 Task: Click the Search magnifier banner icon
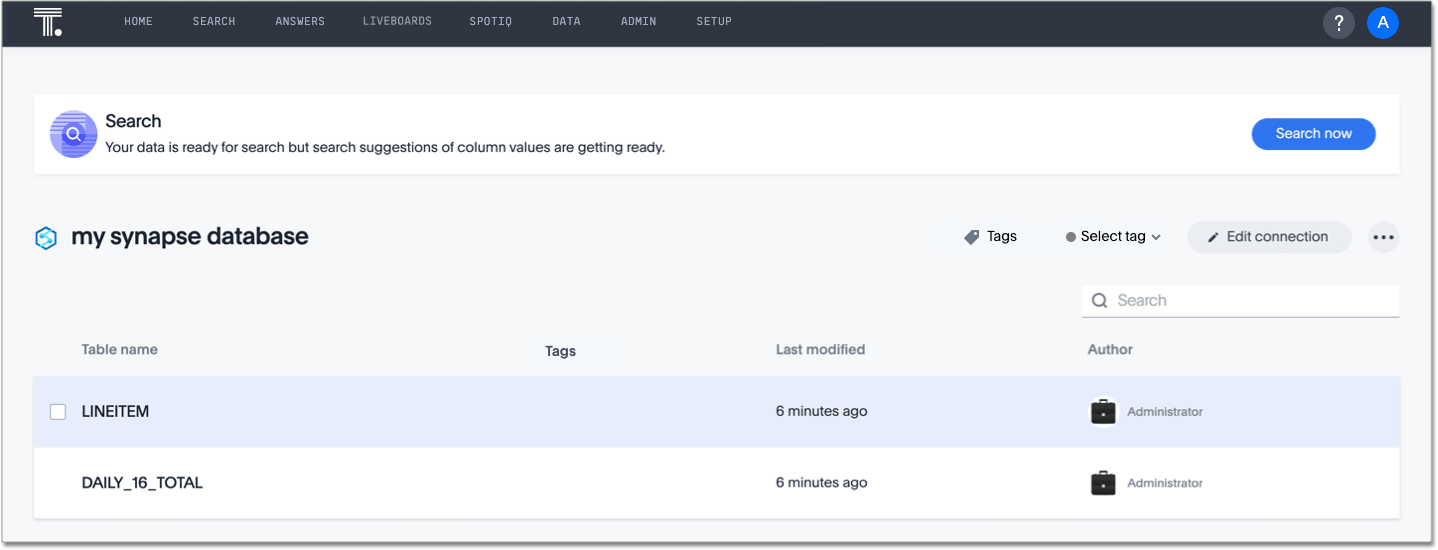[74, 134]
